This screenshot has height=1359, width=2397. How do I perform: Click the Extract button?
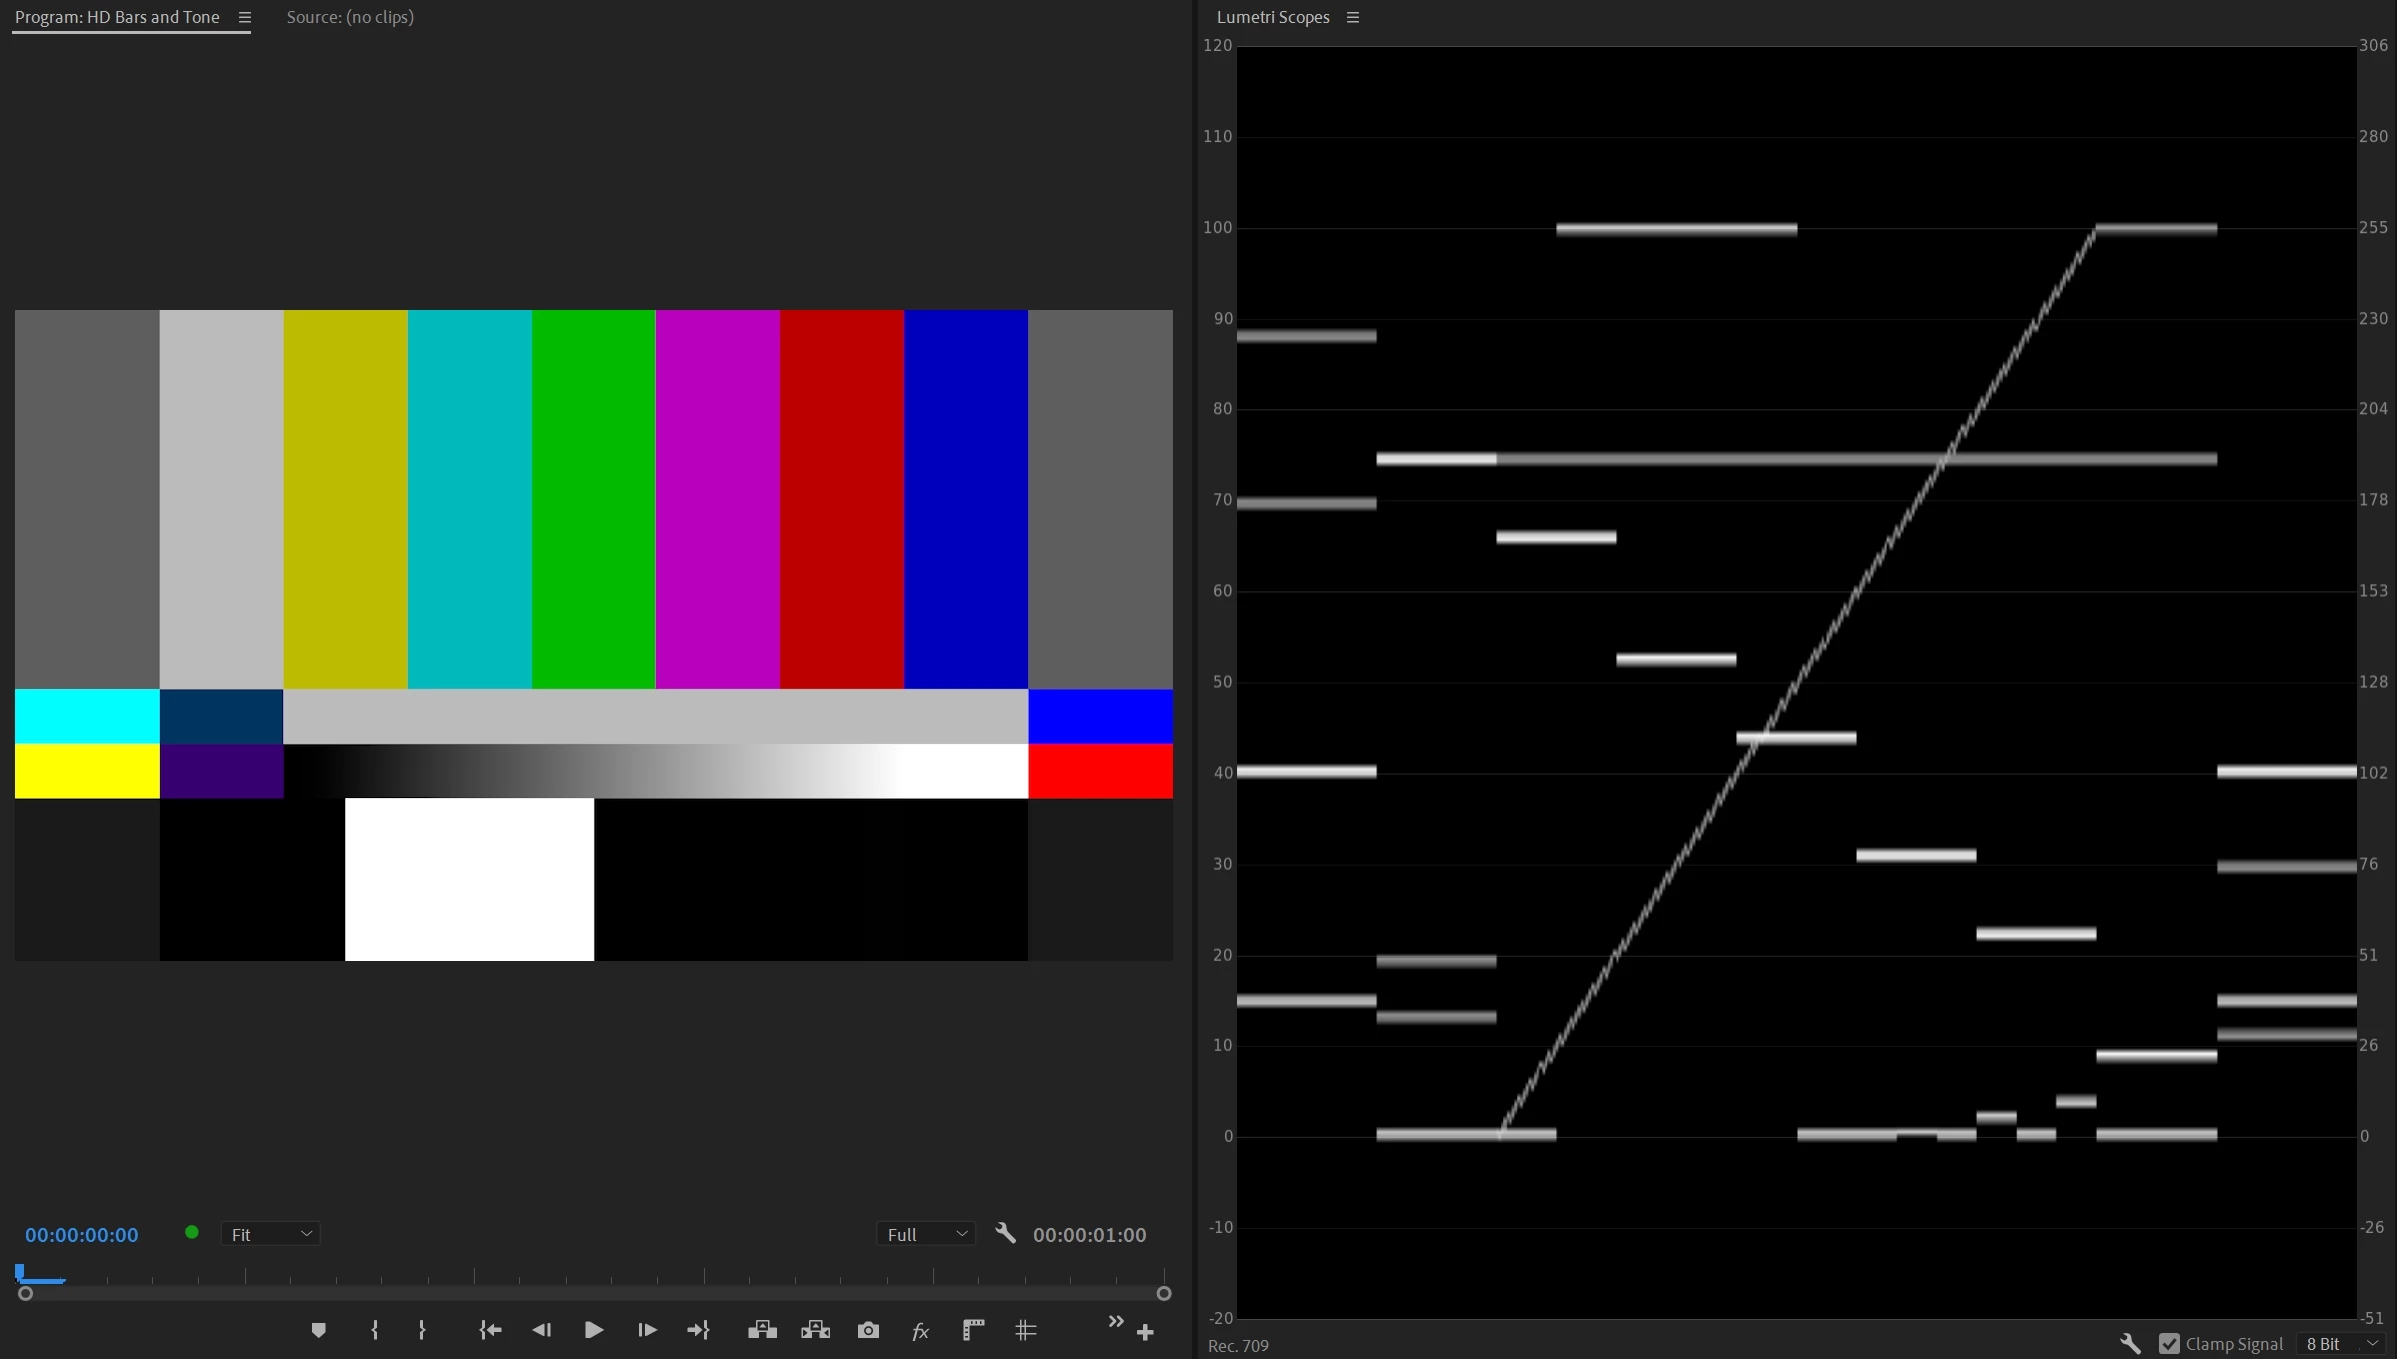pos(815,1330)
